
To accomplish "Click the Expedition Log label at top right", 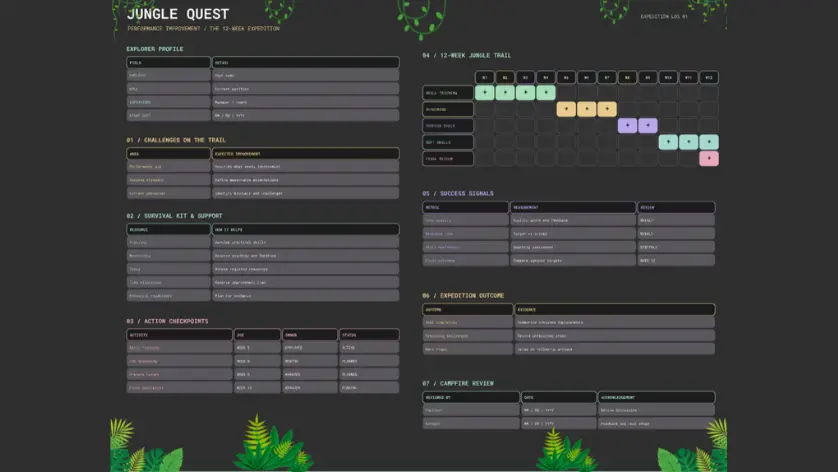I will [664, 17].
